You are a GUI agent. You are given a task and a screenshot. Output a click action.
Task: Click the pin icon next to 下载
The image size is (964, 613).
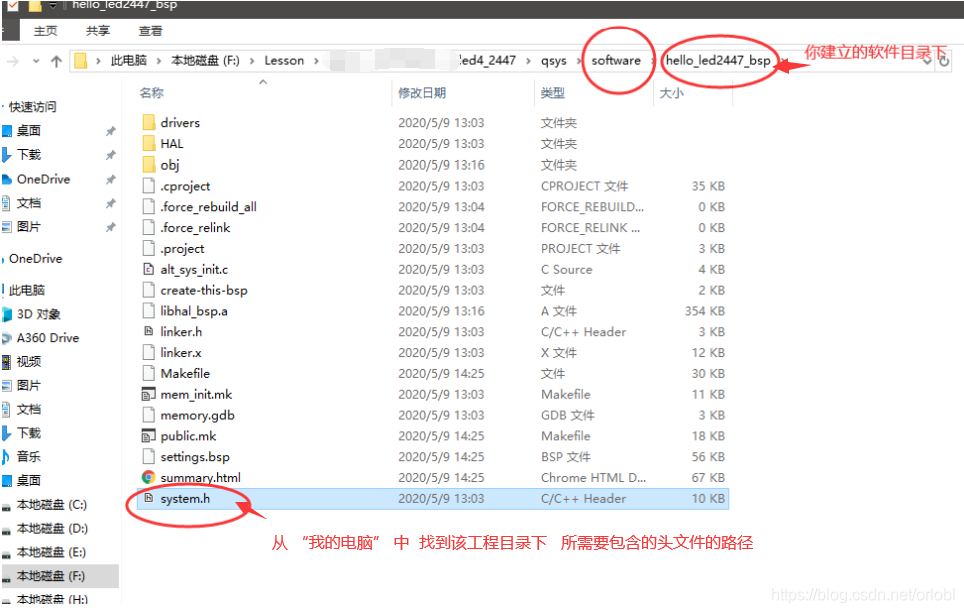click(x=111, y=155)
